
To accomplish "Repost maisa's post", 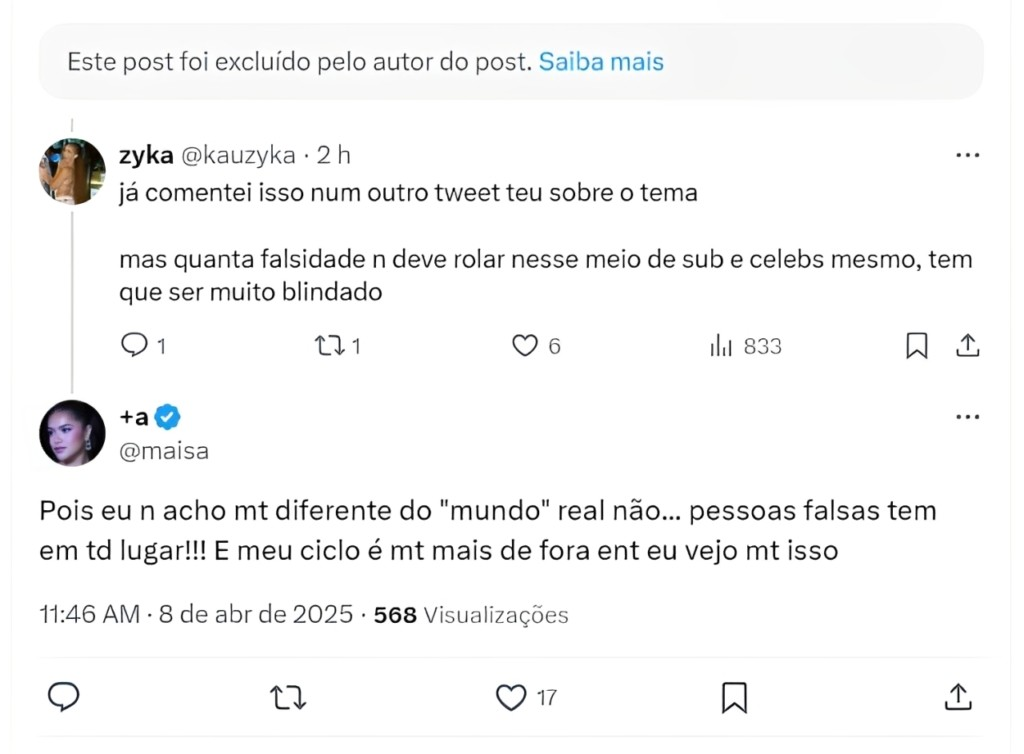I will pyautogui.click(x=288, y=696).
